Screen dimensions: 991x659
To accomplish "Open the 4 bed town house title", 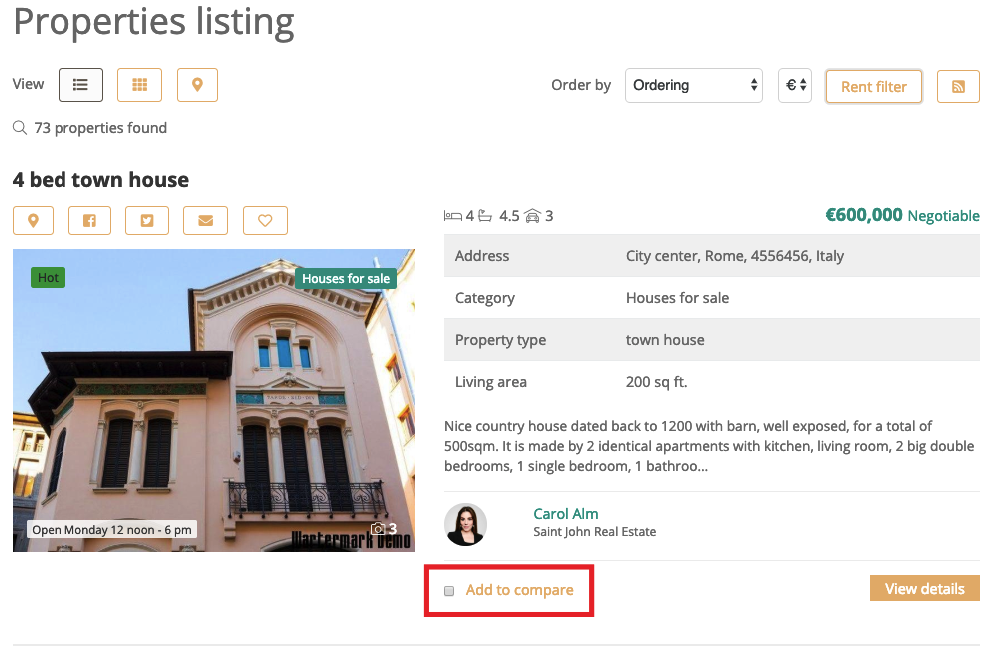I will pos(101,180).
